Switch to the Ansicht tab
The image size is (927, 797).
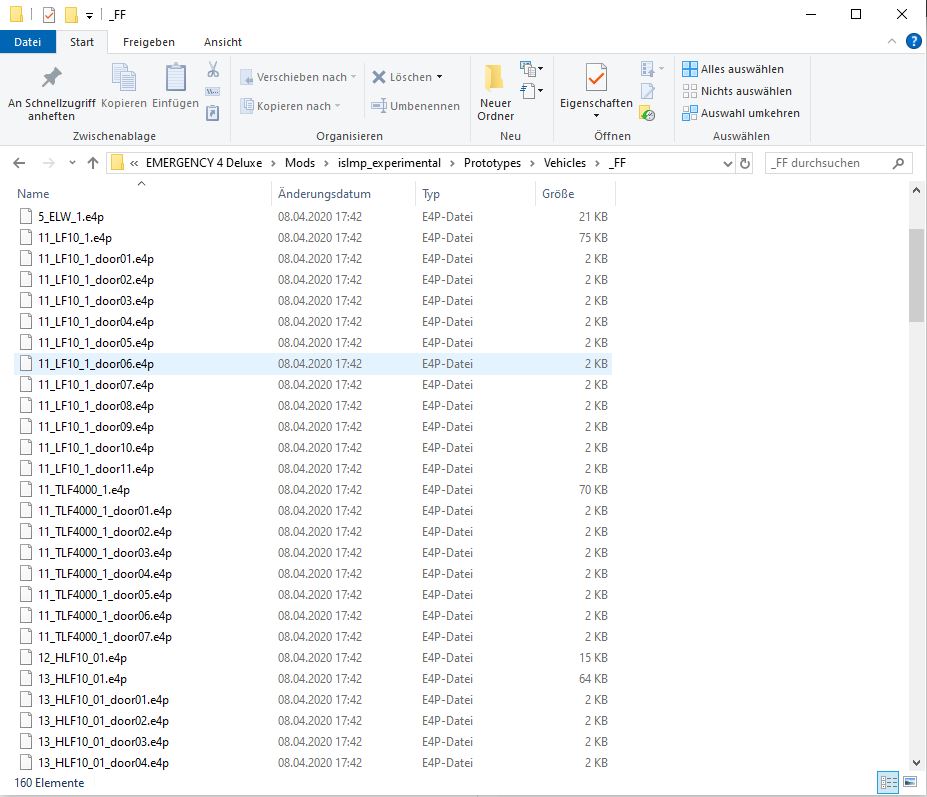(x=222, y=42)
